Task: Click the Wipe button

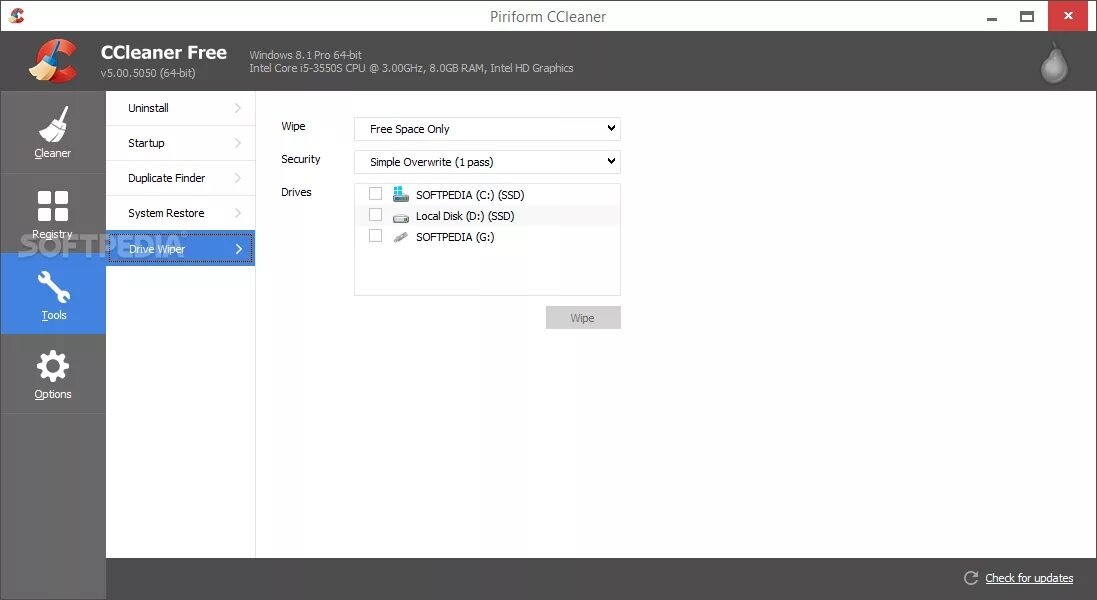Action: click(583, 317)
